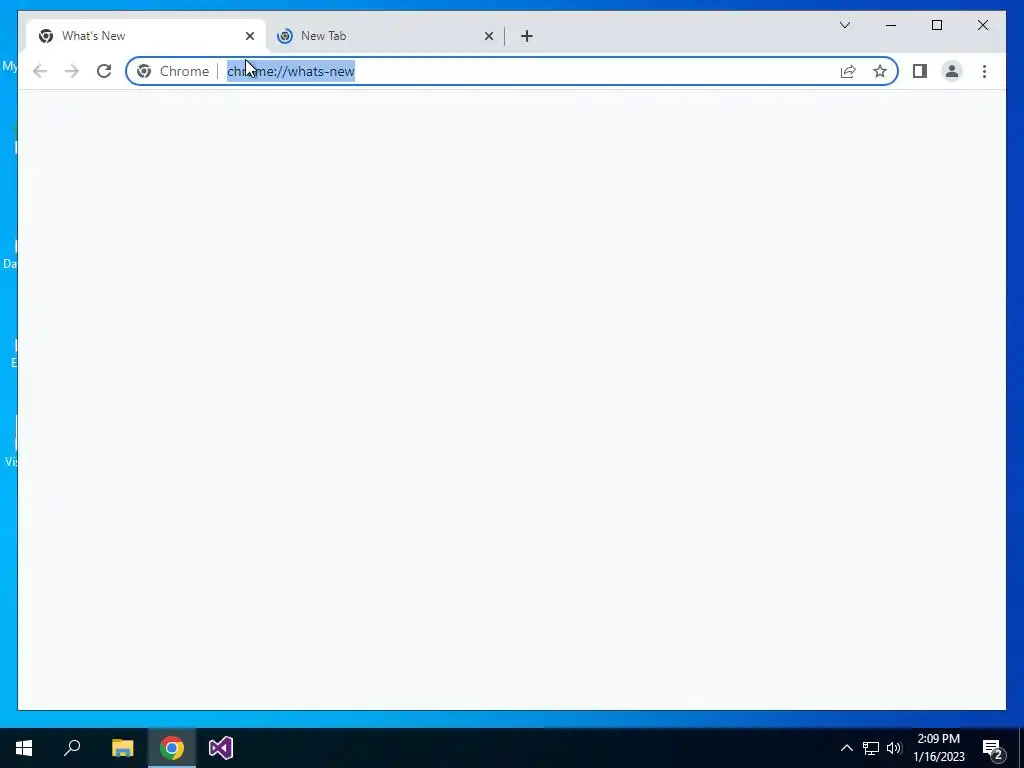Open the profile avatar menu
Viewport: 1024px width, 768px height.
(952, 71)
